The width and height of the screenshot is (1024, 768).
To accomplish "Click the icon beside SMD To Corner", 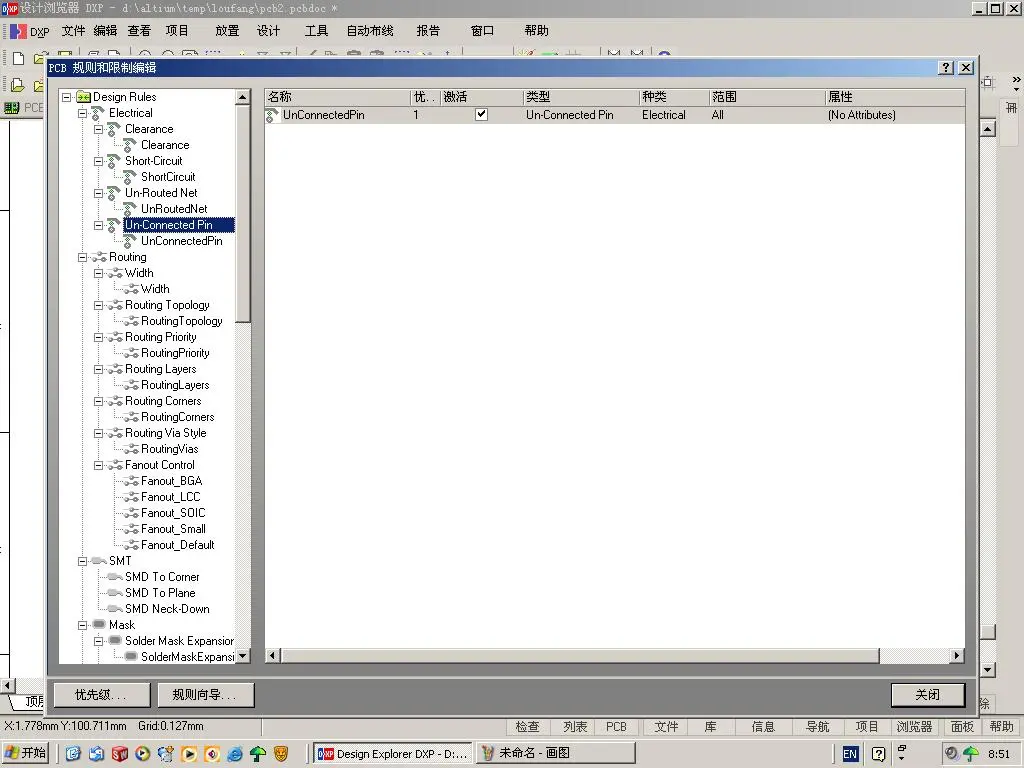I will coord(115,577).
